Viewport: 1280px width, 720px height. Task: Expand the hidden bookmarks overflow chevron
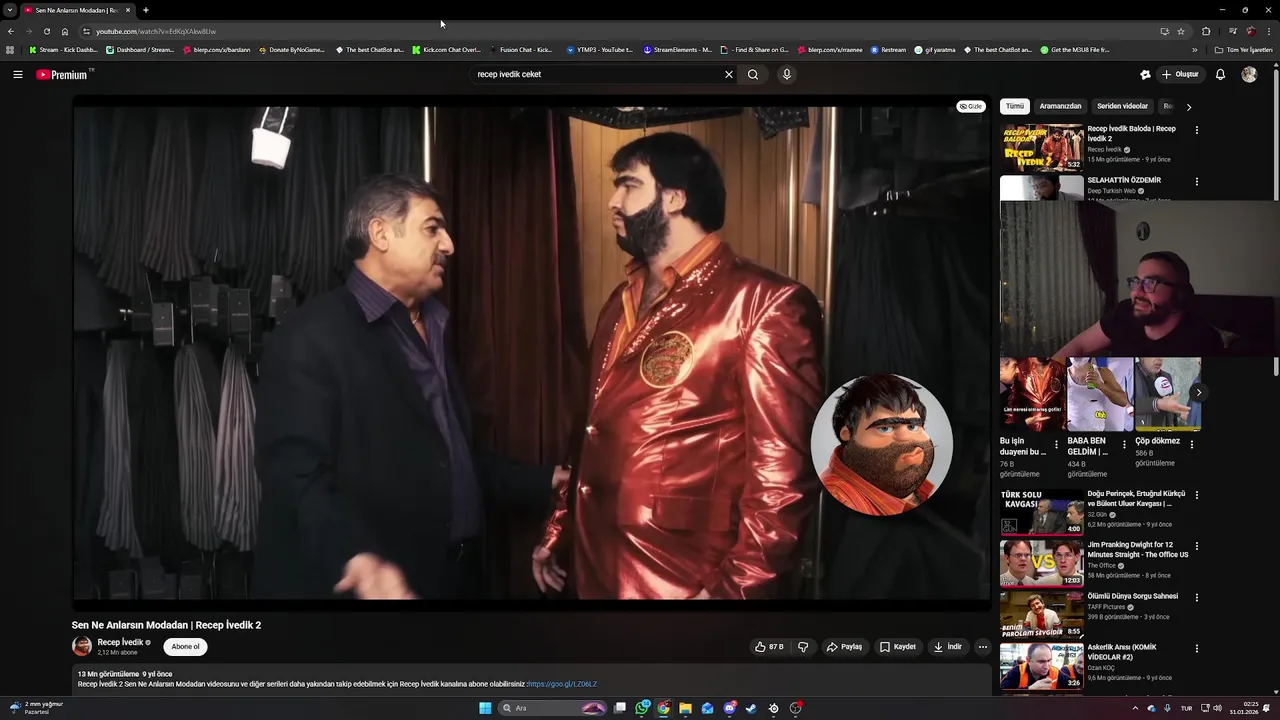(1194, 49)
